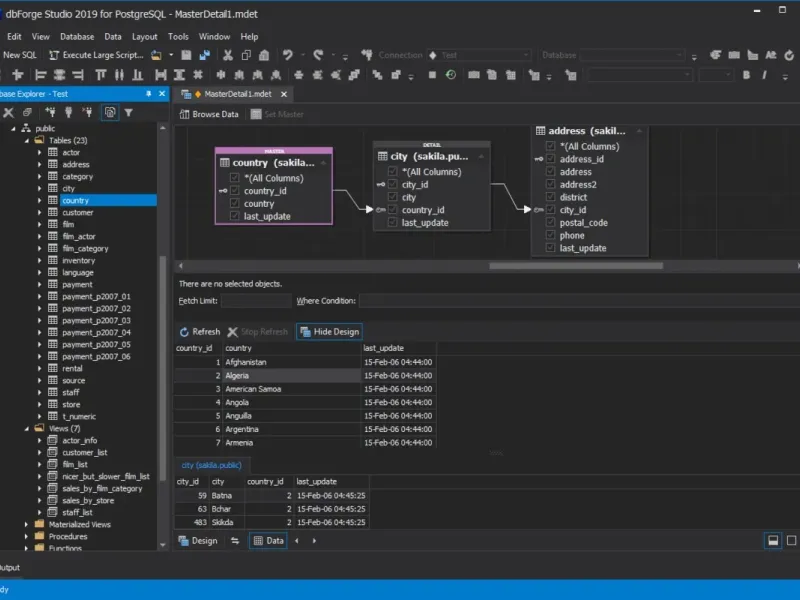Click the country column header in grid
This screenshot has width=800, height=600.
pyautogui.click(x=292, y=348)
